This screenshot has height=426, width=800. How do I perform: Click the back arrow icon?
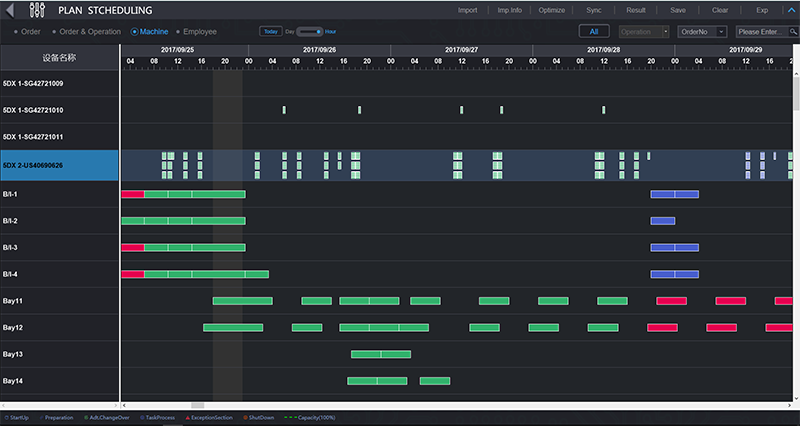[x=11, y=11]
